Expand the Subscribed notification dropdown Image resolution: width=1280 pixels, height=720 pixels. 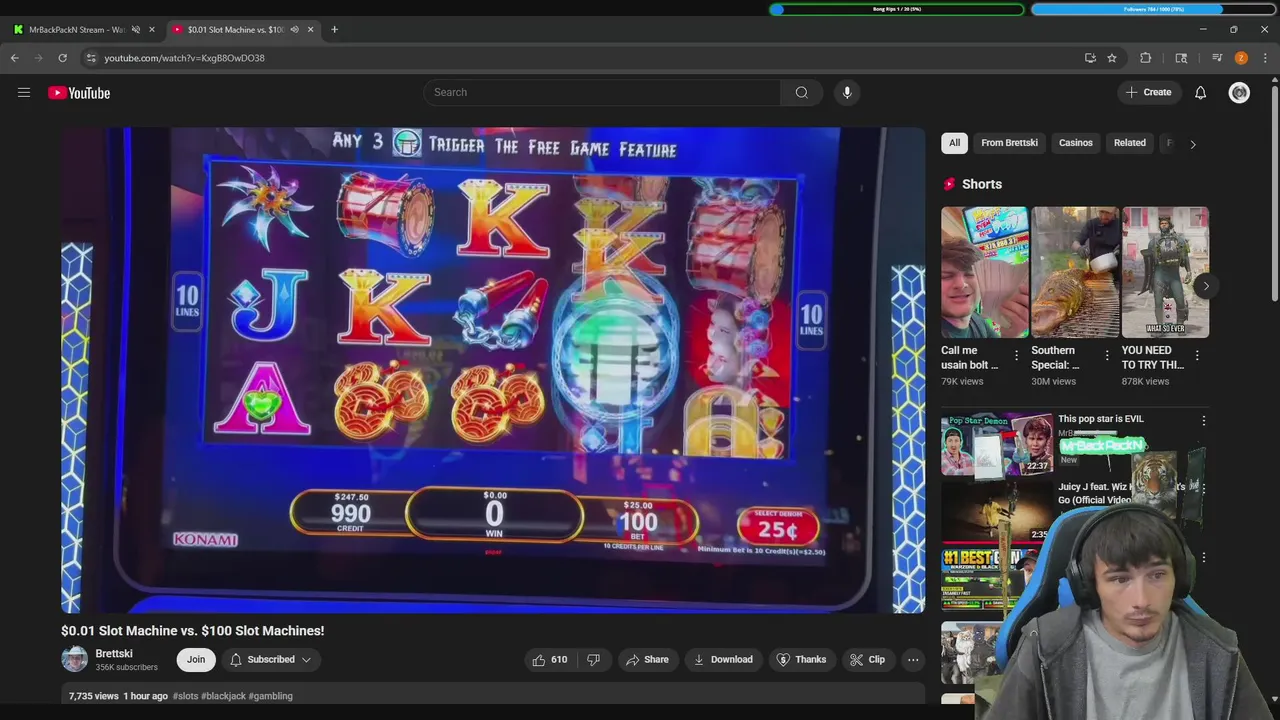[x=270, y=659]
